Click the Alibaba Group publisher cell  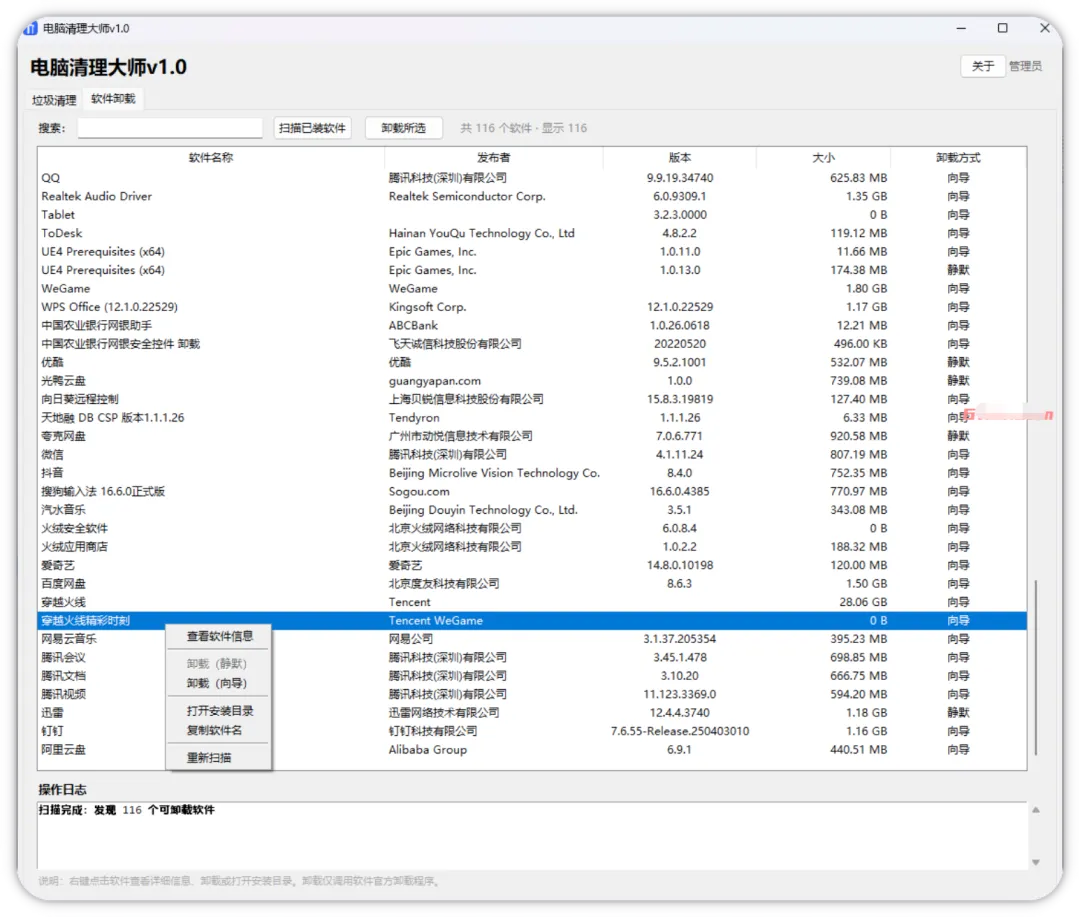[428, 750]
